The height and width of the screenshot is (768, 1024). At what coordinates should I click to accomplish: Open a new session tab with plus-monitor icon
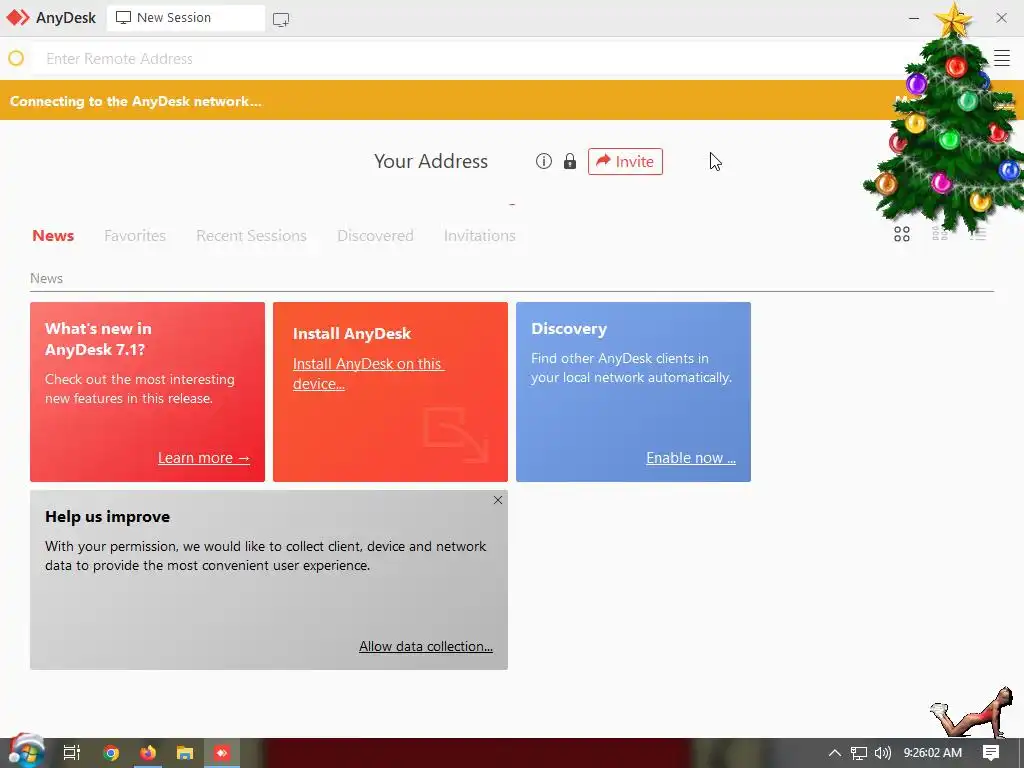[x=281, y=20]
